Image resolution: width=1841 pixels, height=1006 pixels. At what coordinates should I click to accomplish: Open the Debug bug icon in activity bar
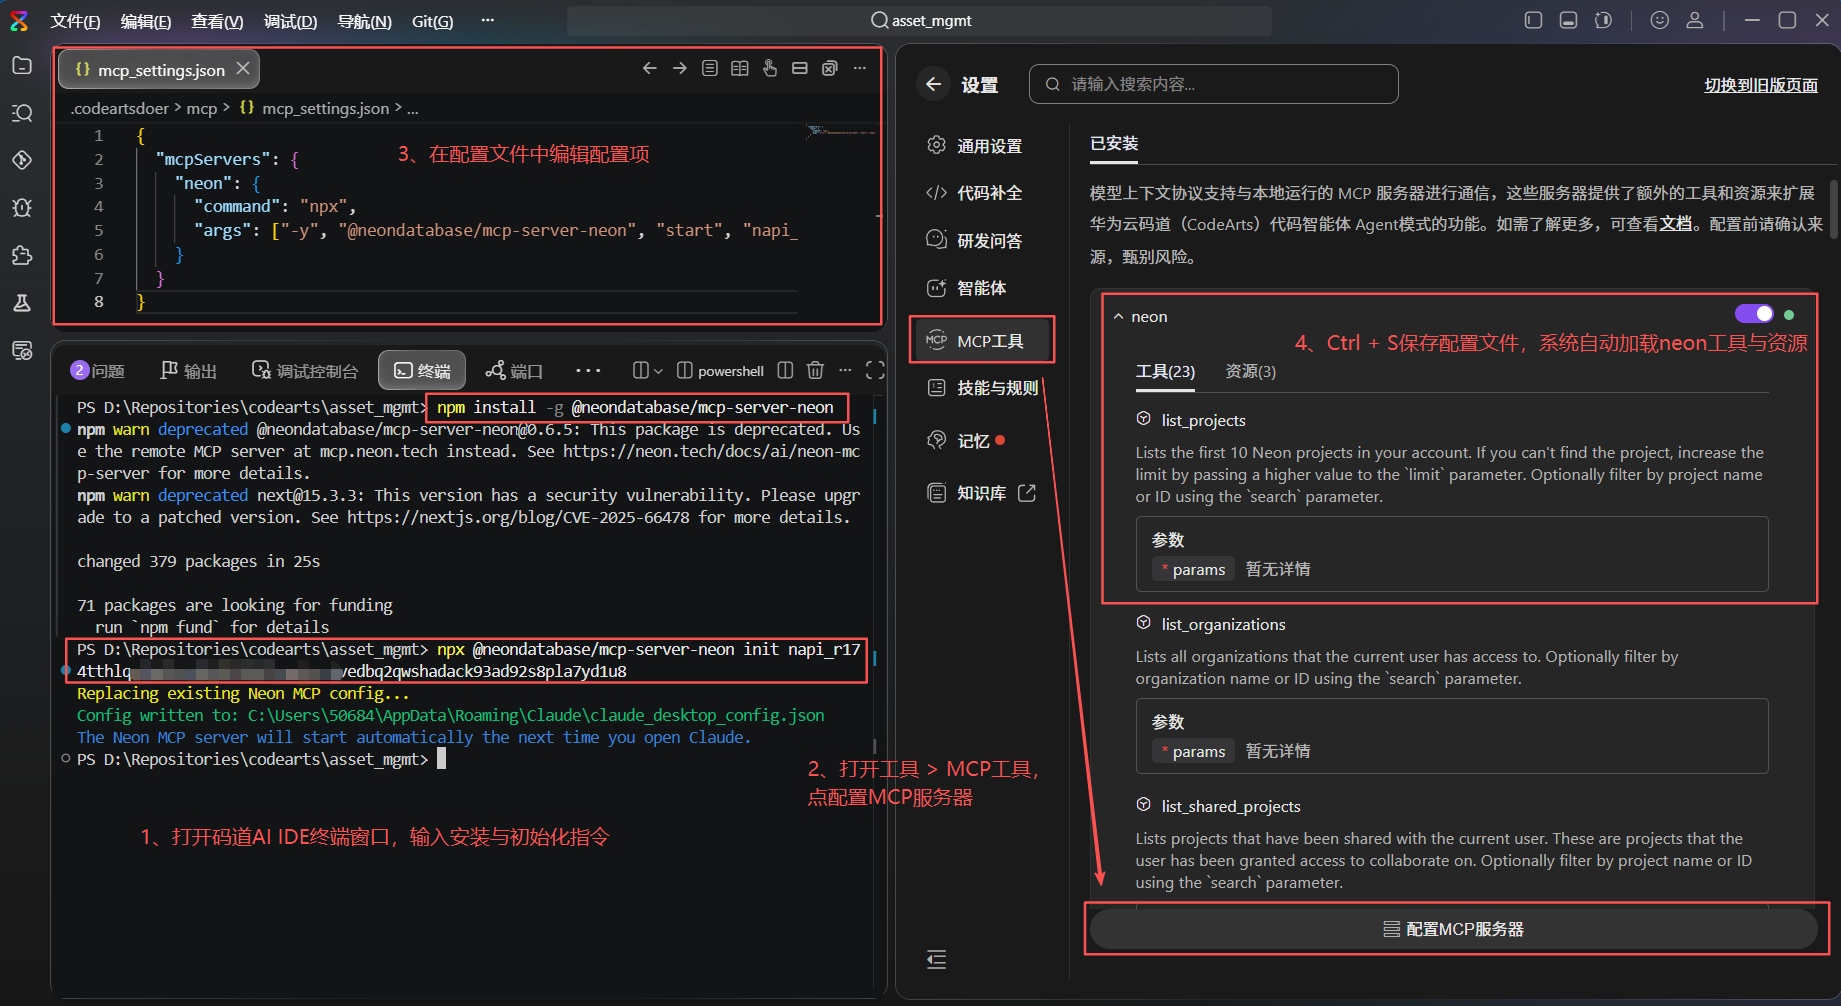pos(22,207)
